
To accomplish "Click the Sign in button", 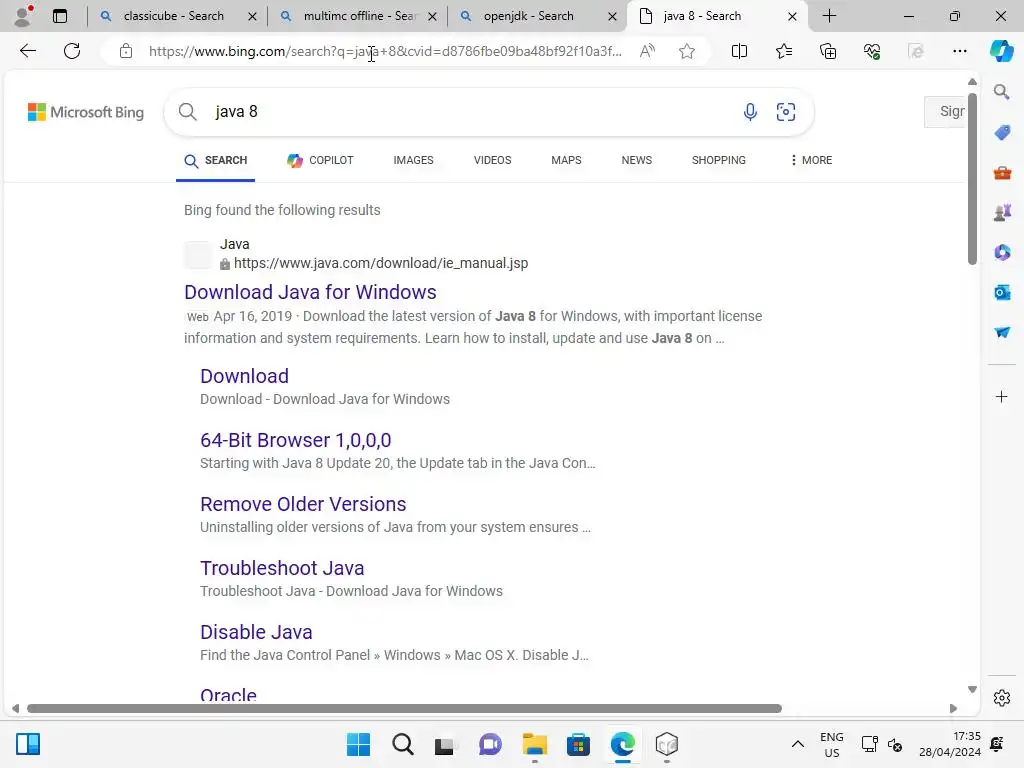I will 945,112.
